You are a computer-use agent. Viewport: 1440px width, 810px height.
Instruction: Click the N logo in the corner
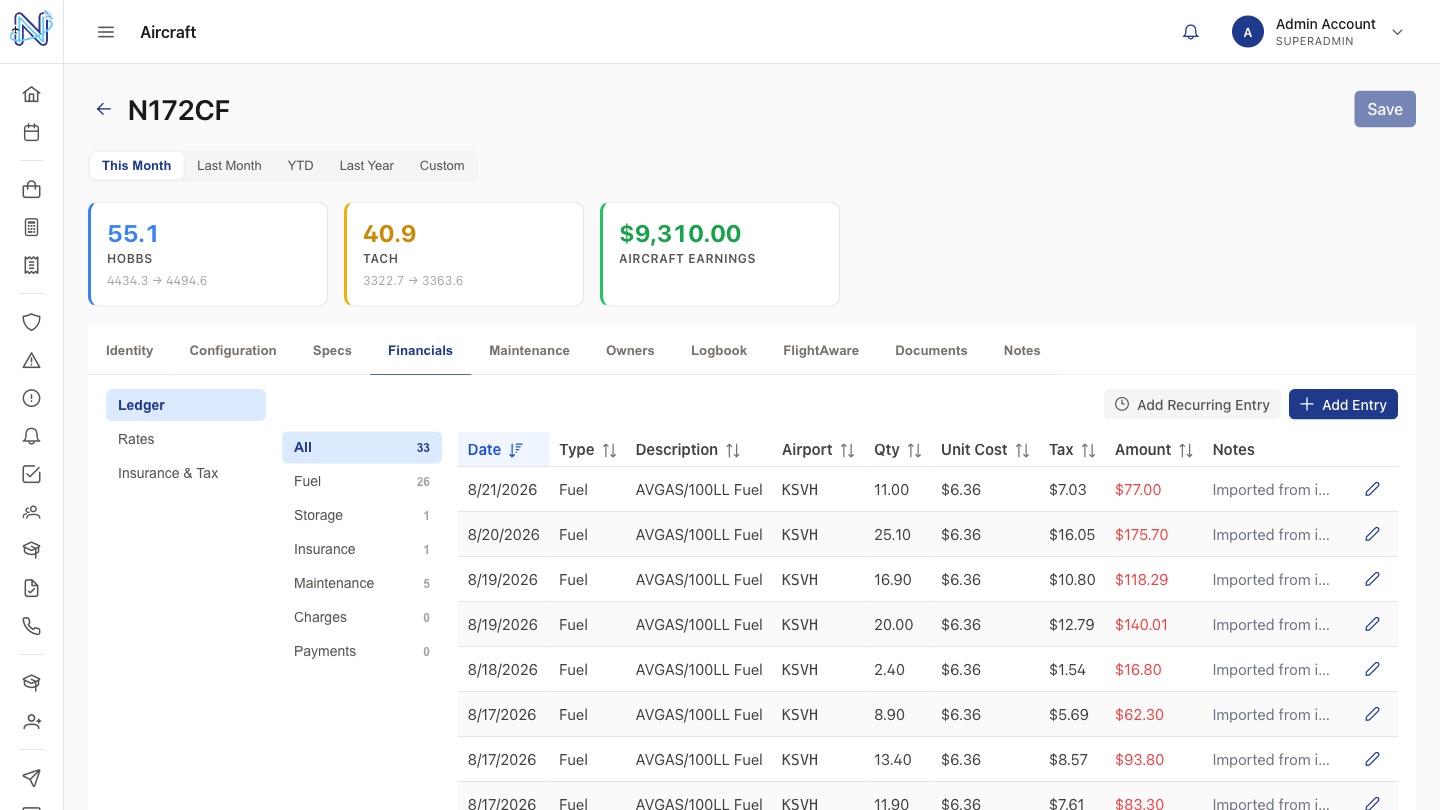pyautogui.click(x=31, y=28)
